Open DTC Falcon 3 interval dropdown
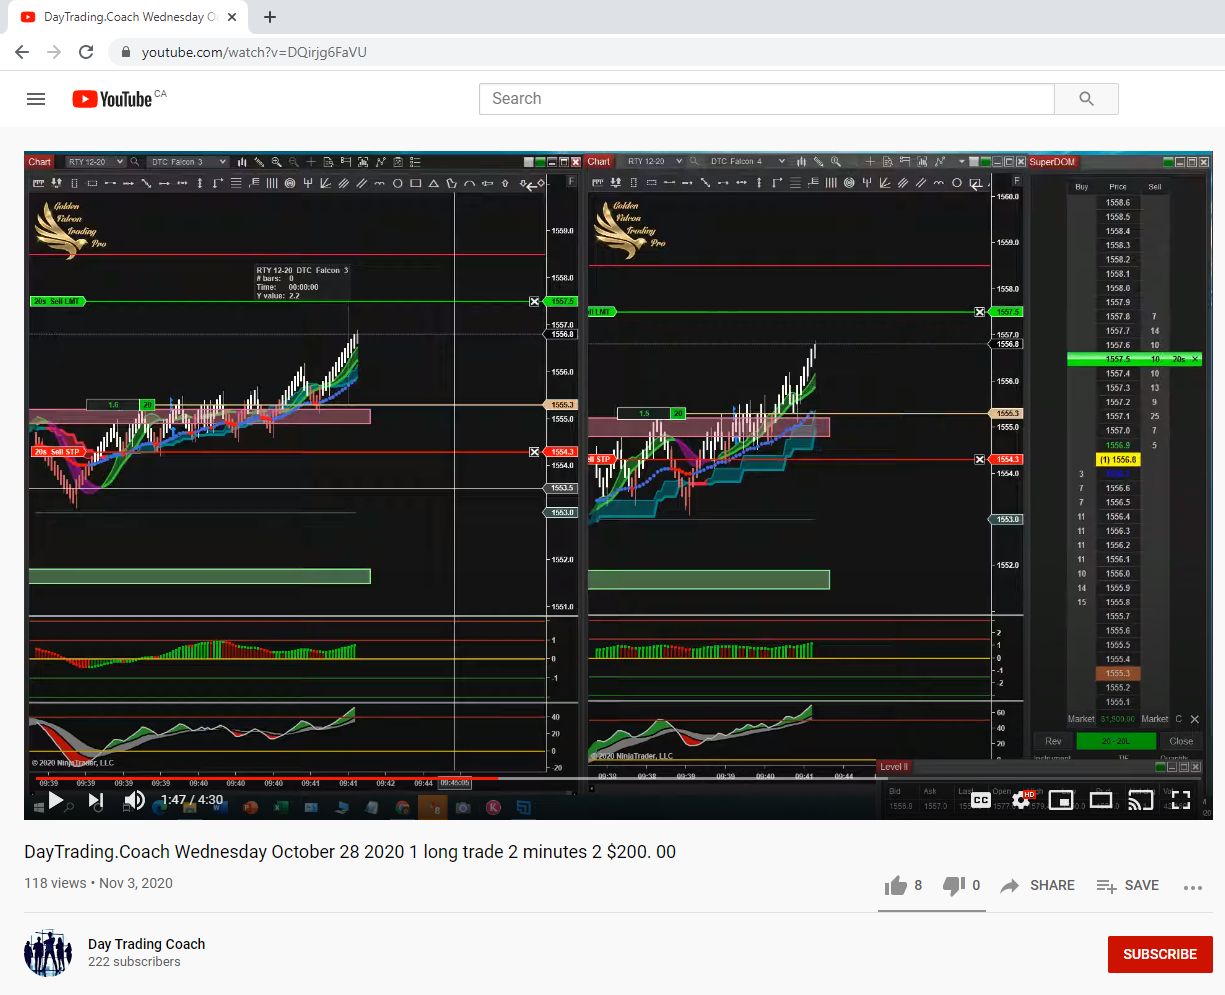Screen dimensions: 1225x995 188,161
